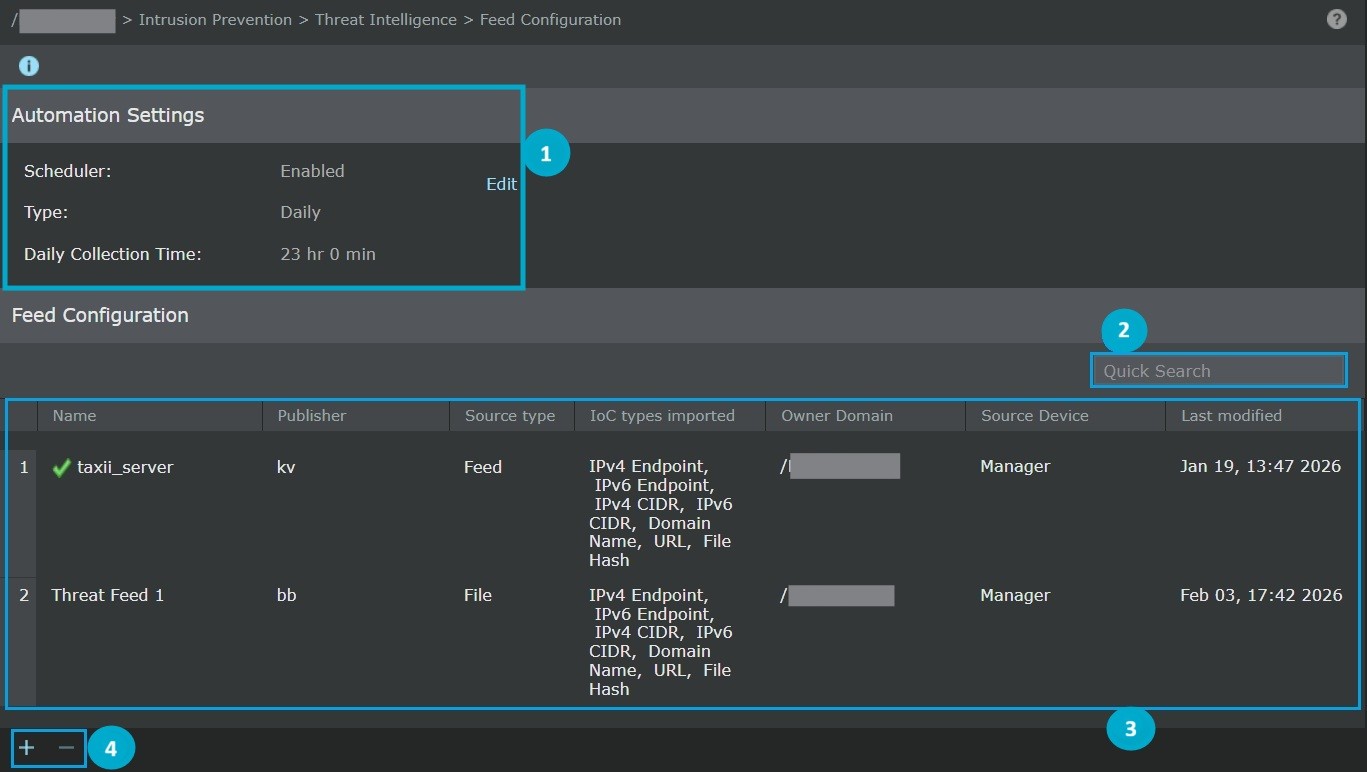Click Type value 'Daily'
This screenshot has height=772, width=1367.
[300, 212]
